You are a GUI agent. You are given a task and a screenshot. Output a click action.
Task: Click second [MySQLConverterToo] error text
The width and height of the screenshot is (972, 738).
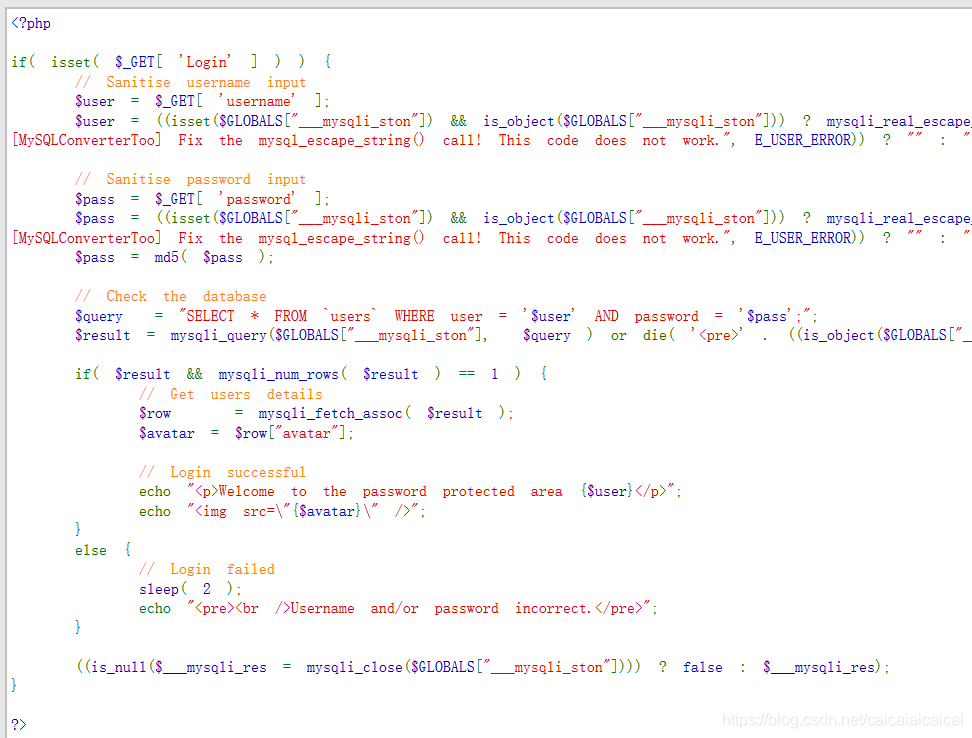86,238
